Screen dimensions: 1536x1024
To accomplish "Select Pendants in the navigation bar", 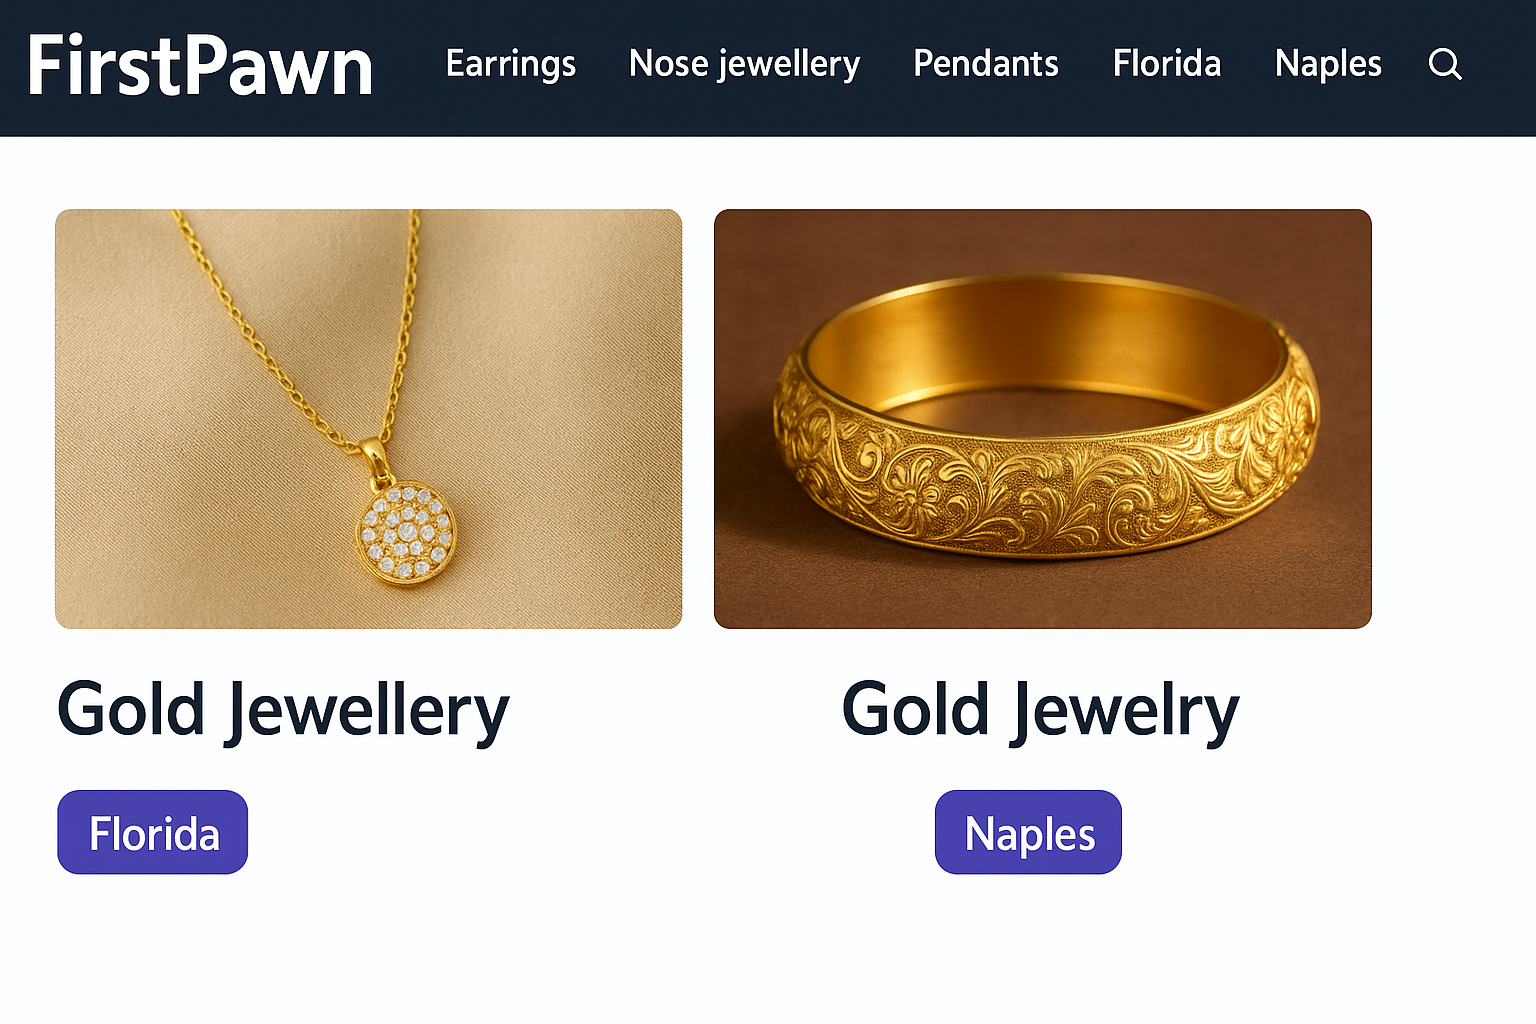I will pyautogui.click(x=985, y=64).
